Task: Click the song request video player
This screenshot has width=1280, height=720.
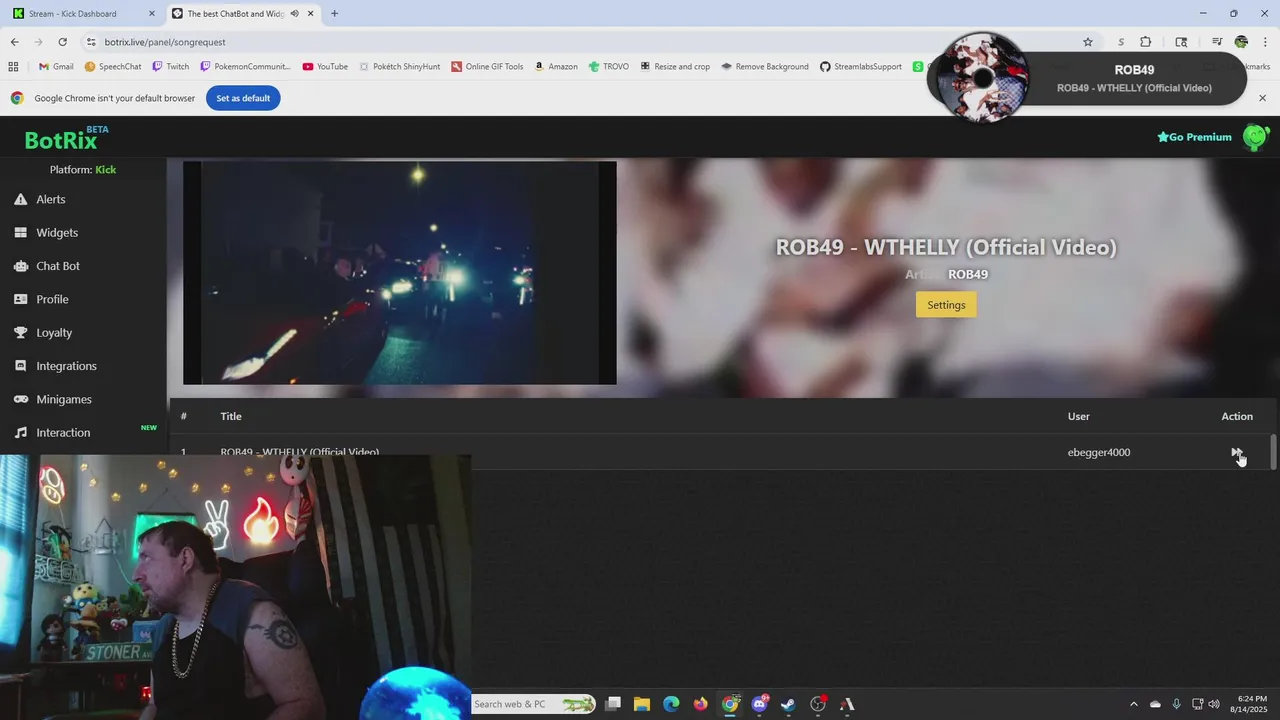Action: [x=400, y=273]
